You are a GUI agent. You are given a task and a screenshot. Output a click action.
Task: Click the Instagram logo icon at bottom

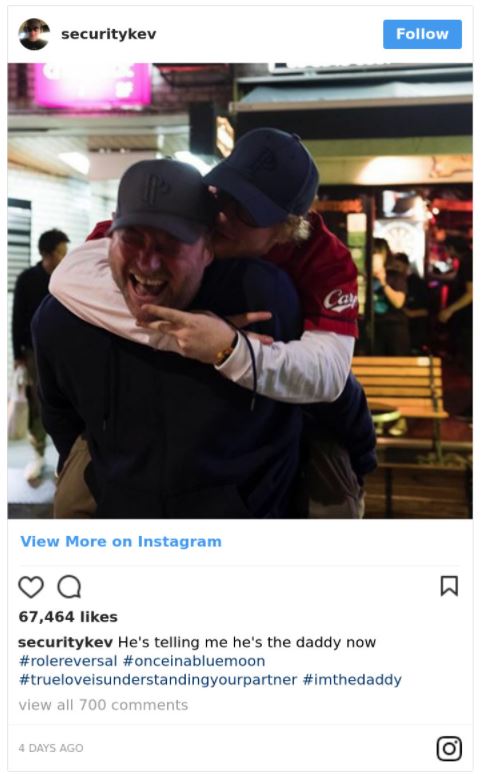pyautogui.click(x=449, y=748)
